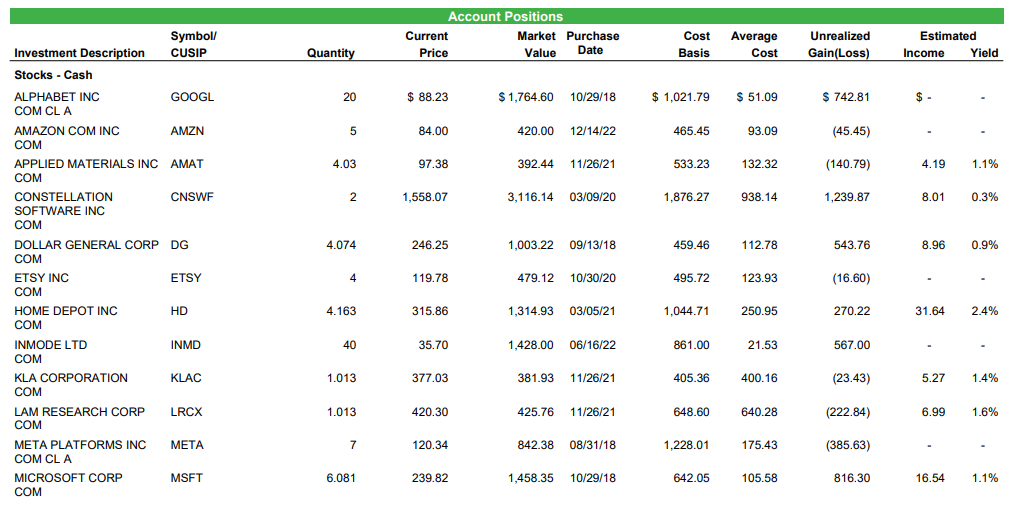
Task: Select Constellation market value 3,116.14
Action: (x=531, y=197)
